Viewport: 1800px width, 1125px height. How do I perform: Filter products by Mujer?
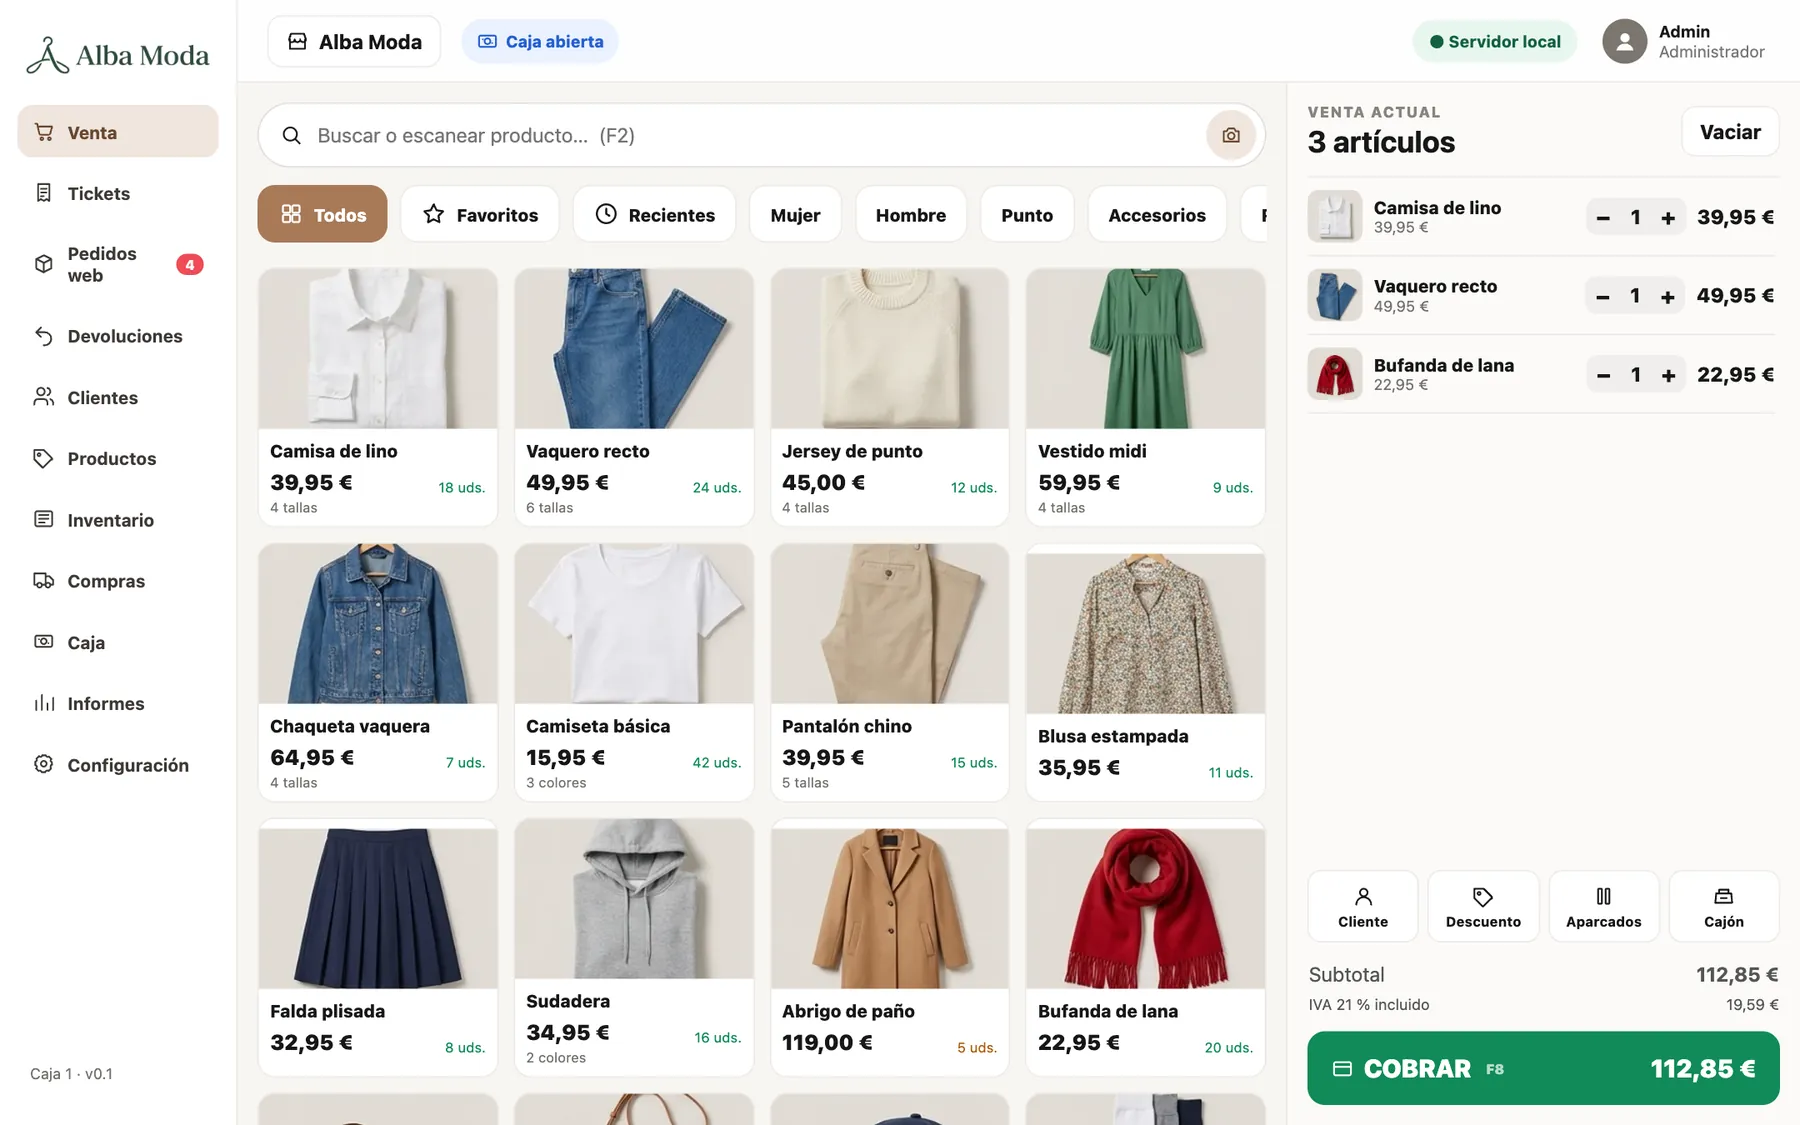pos(795,214)
